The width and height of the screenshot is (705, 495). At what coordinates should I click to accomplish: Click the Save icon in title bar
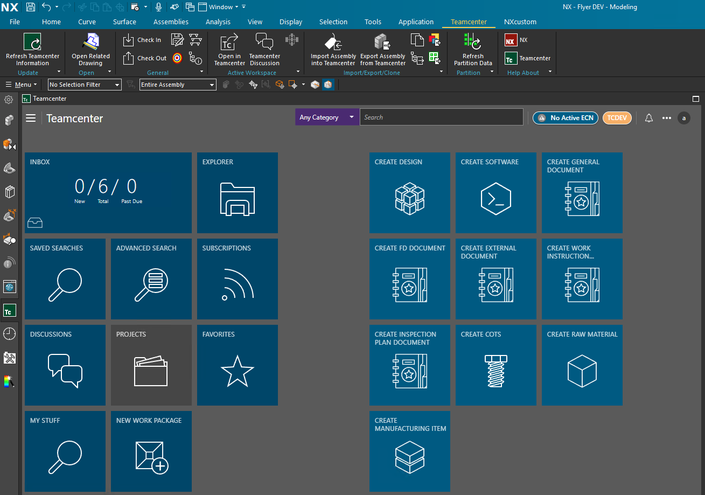30,7
